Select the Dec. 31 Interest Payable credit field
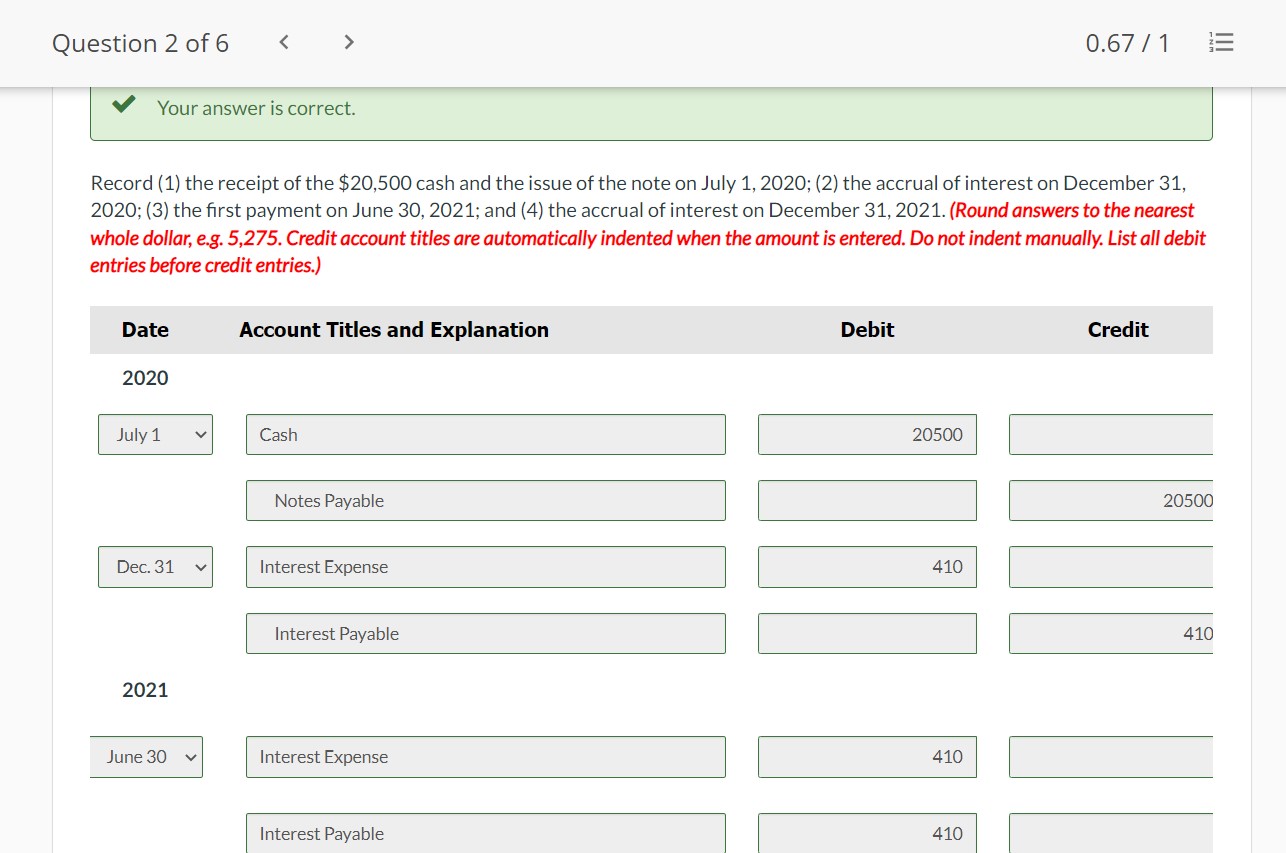Viewport: 1286px width, 853px height. 1111,634
